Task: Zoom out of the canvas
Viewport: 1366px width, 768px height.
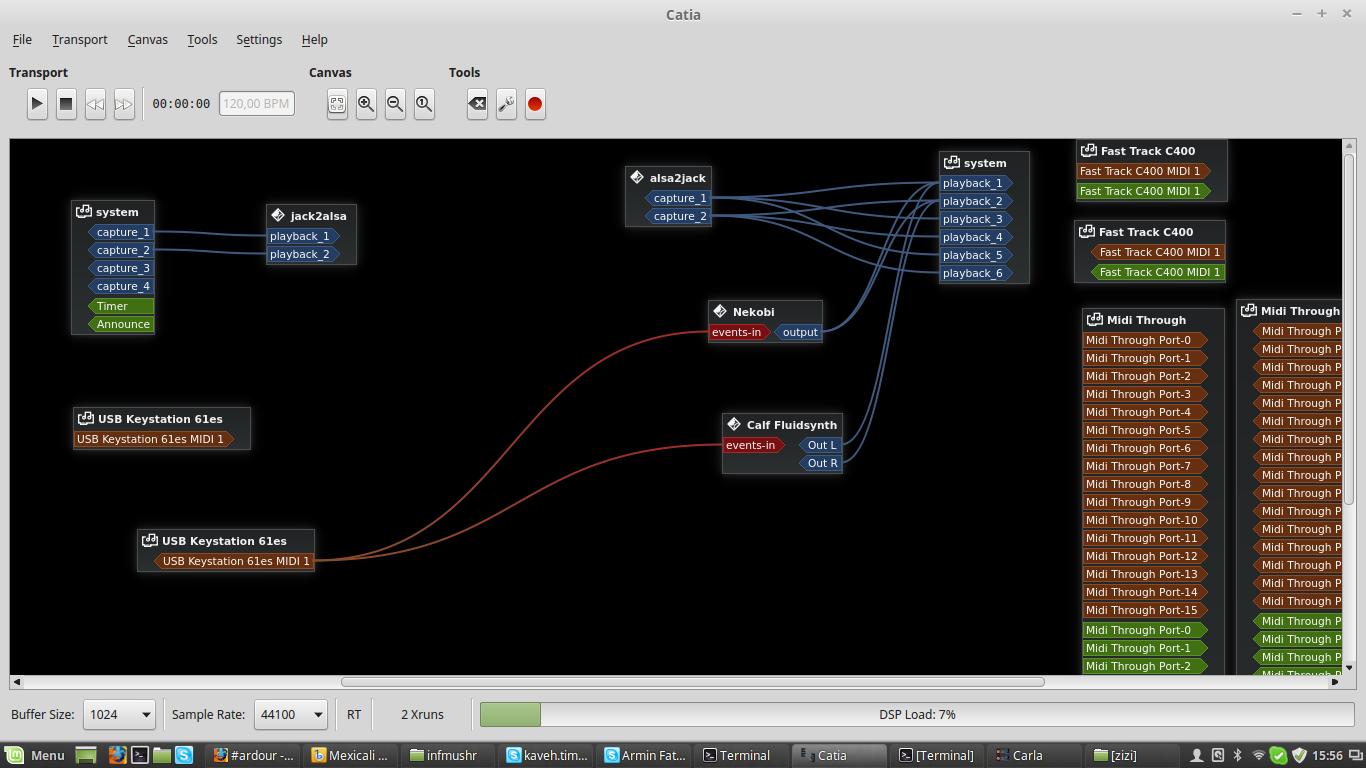Action: click(395, 103)
